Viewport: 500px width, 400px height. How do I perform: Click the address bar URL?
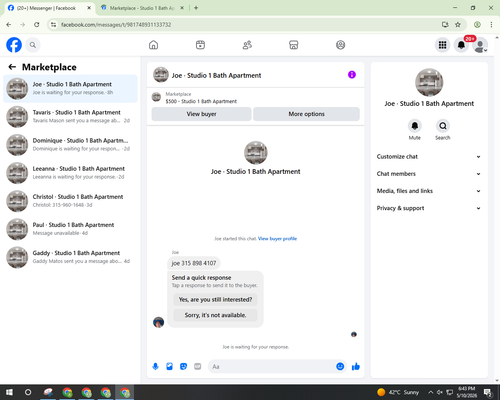click(116, 25)
